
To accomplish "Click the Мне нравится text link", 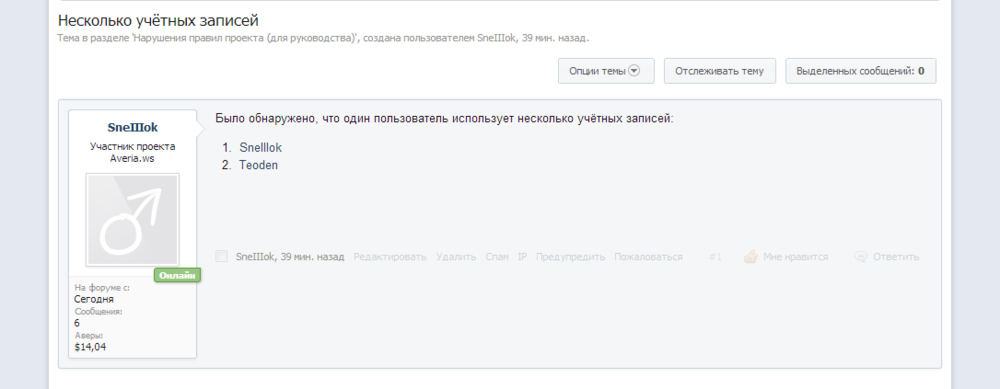I will (795, 257).
